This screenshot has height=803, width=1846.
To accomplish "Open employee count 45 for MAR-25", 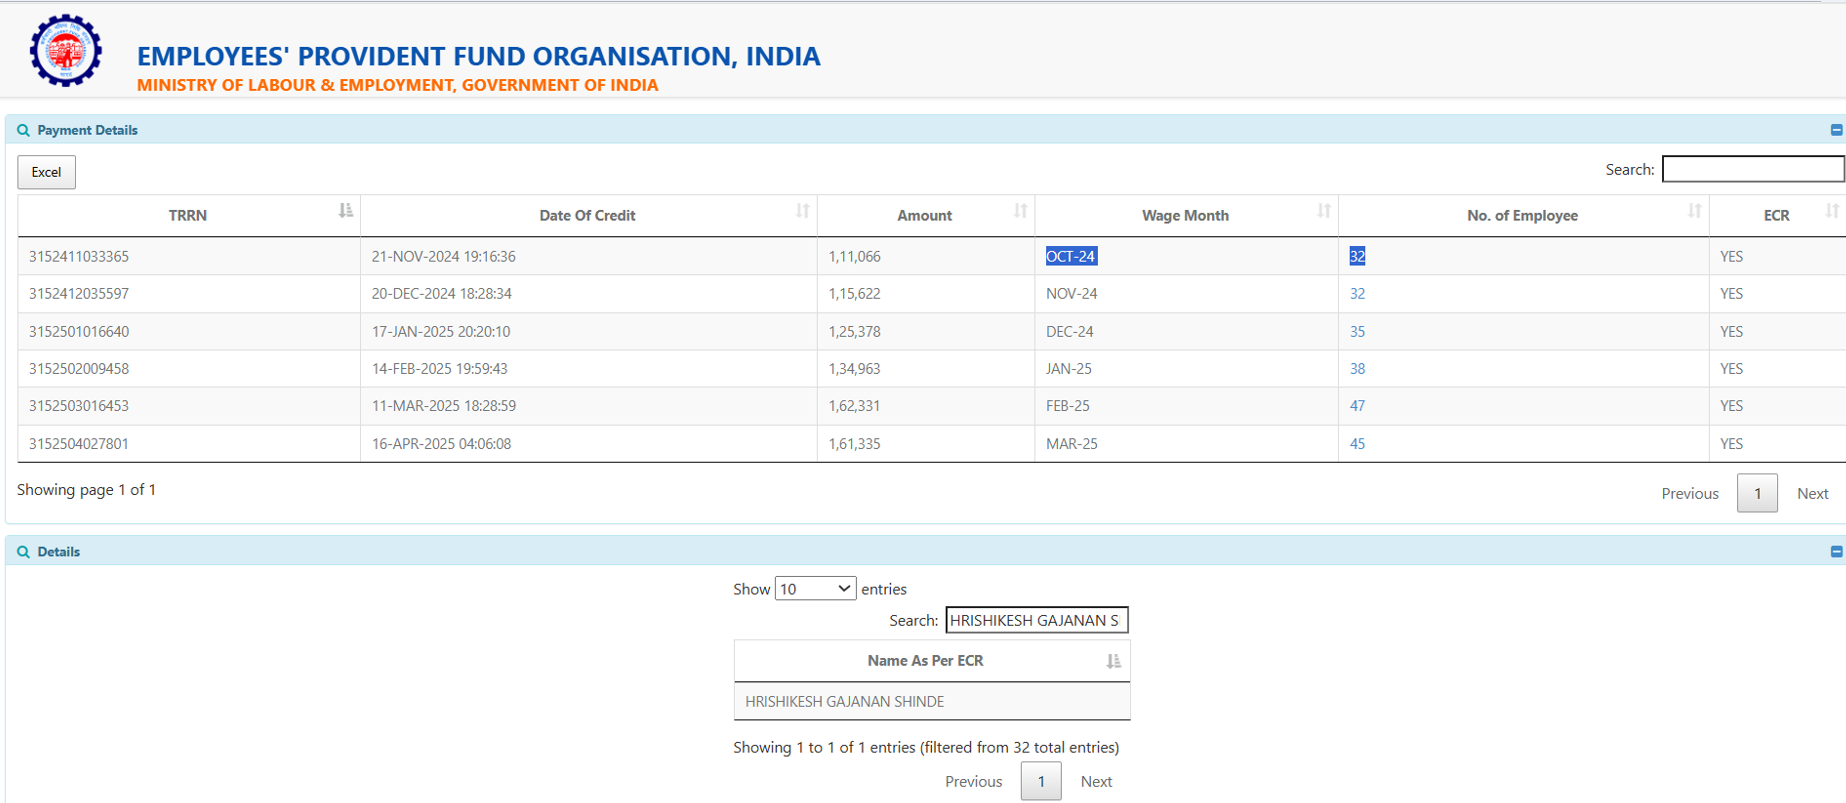I will click(x=1357, y=444).
